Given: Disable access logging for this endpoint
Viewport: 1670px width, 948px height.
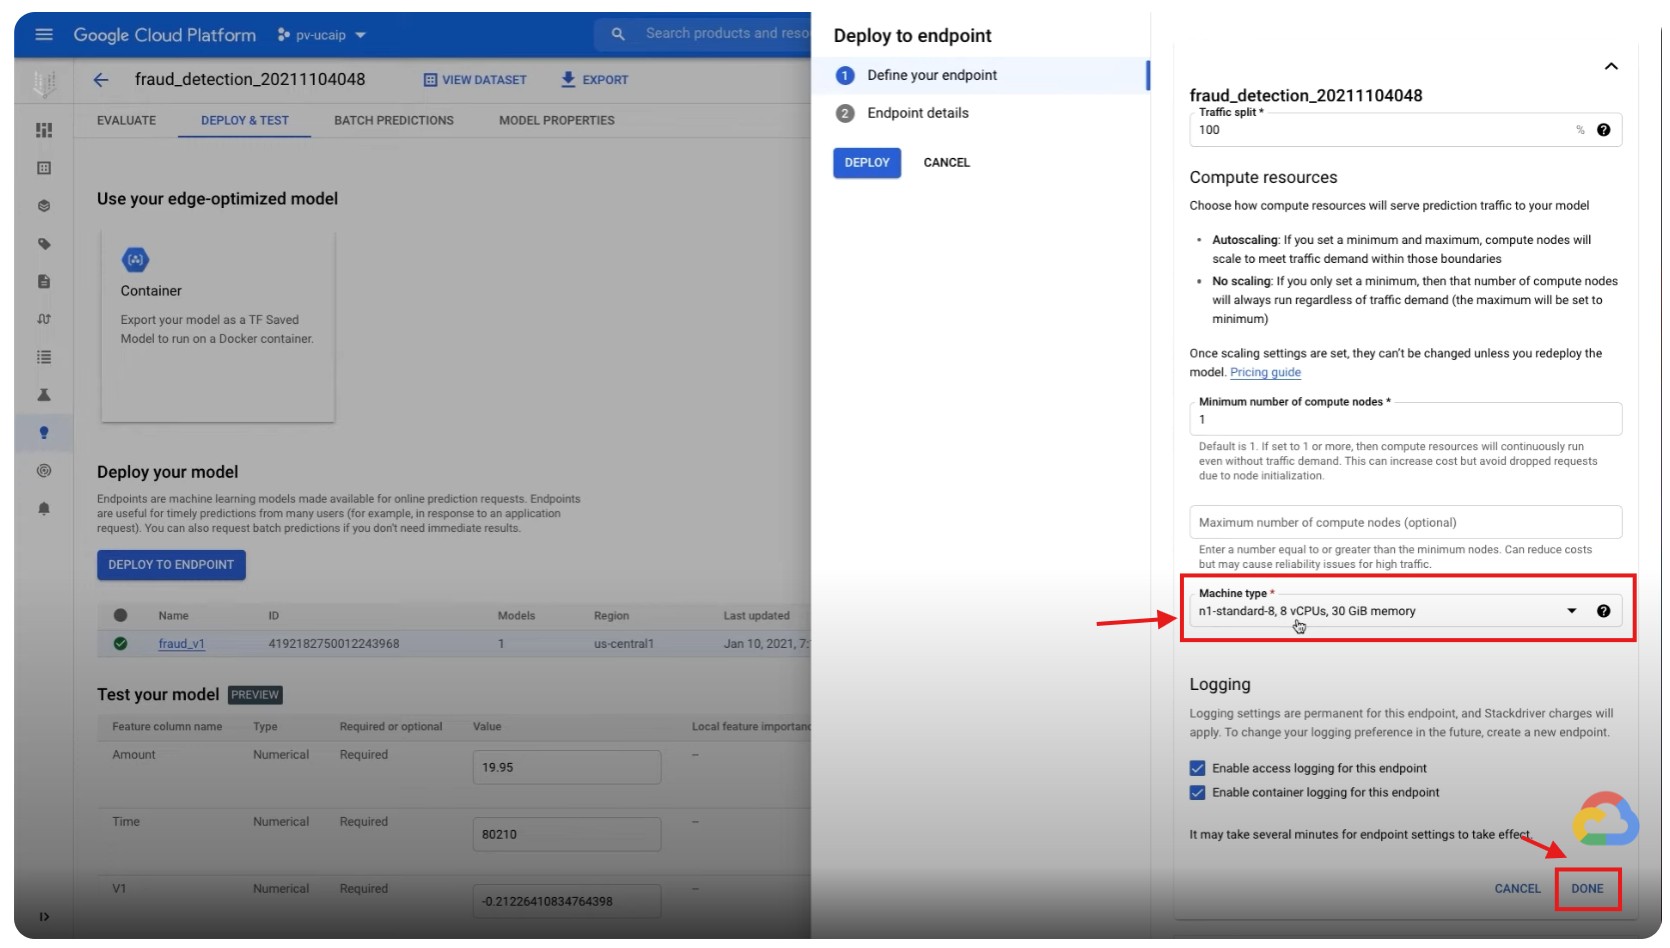Looking at the screenshot, I should pyautogui.click(x=1197, y=768).
